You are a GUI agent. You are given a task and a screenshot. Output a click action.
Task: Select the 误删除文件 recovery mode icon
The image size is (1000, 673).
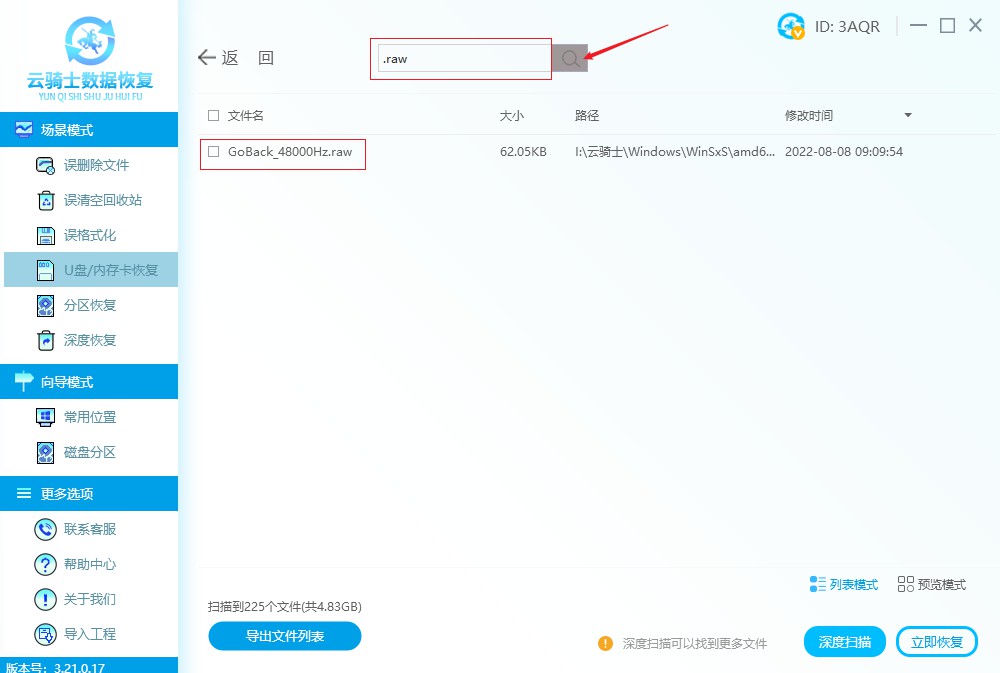point(45,165)
